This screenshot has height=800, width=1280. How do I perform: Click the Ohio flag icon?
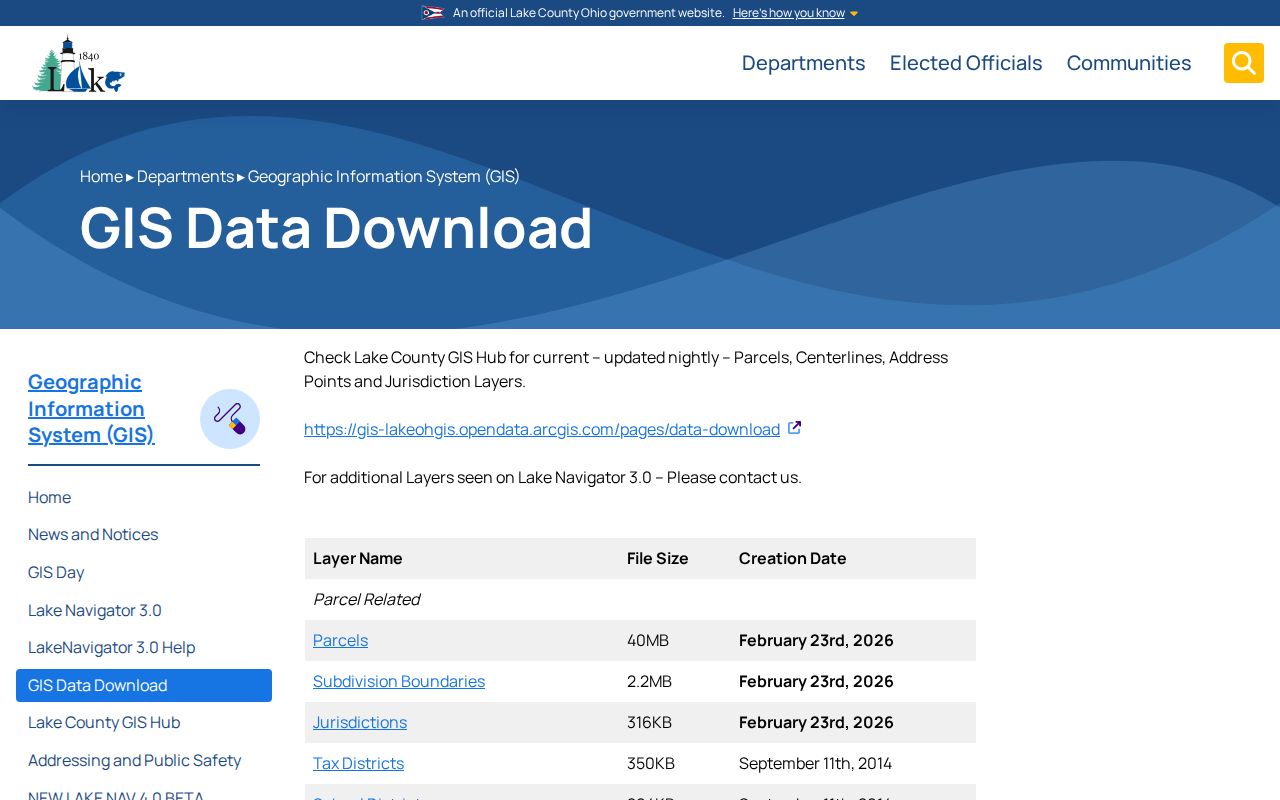click(x=432, y=13)
